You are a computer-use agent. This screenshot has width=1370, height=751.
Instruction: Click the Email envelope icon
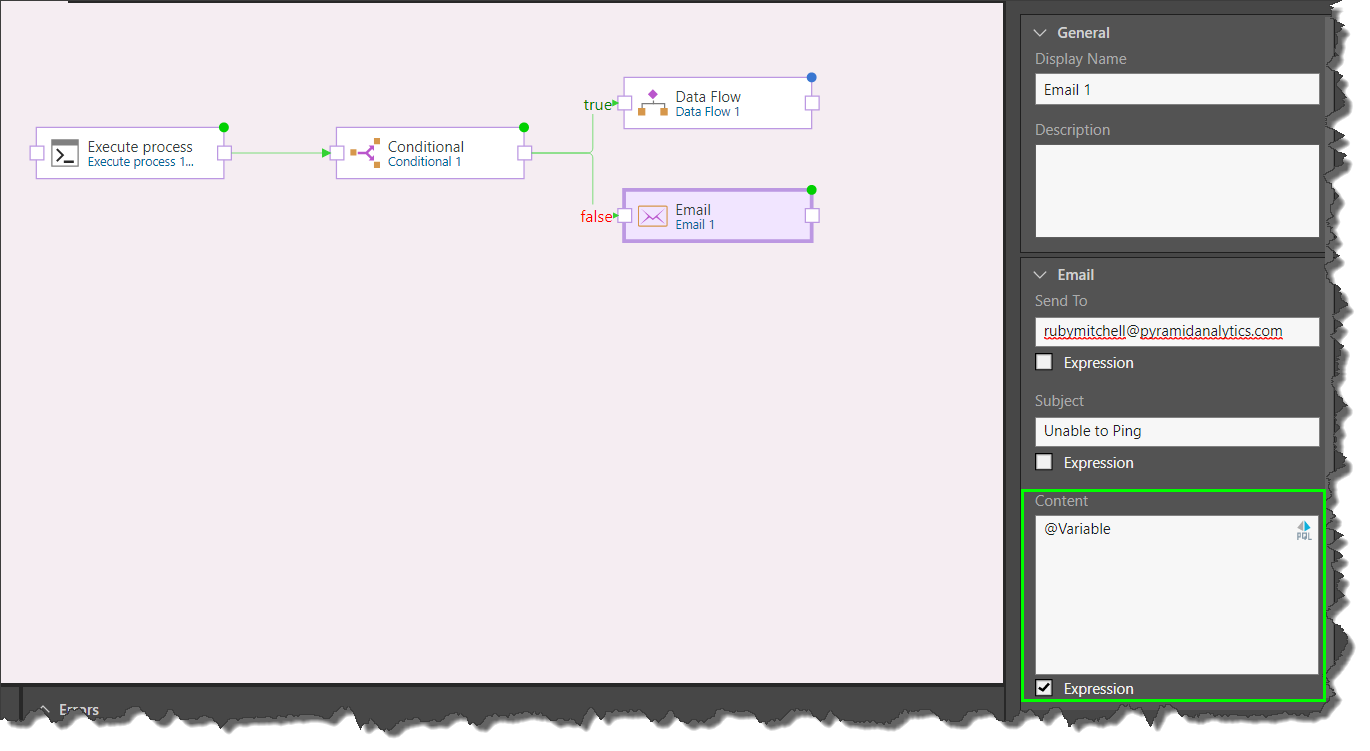pos(653,216)
